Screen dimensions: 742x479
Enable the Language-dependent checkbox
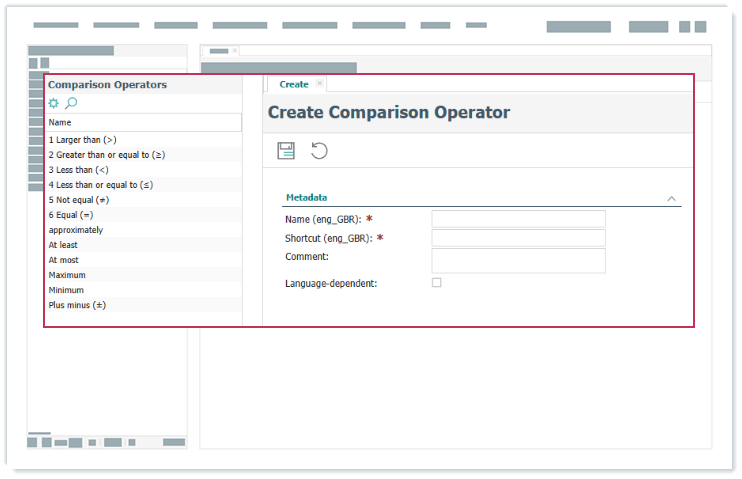pos(436,283)
